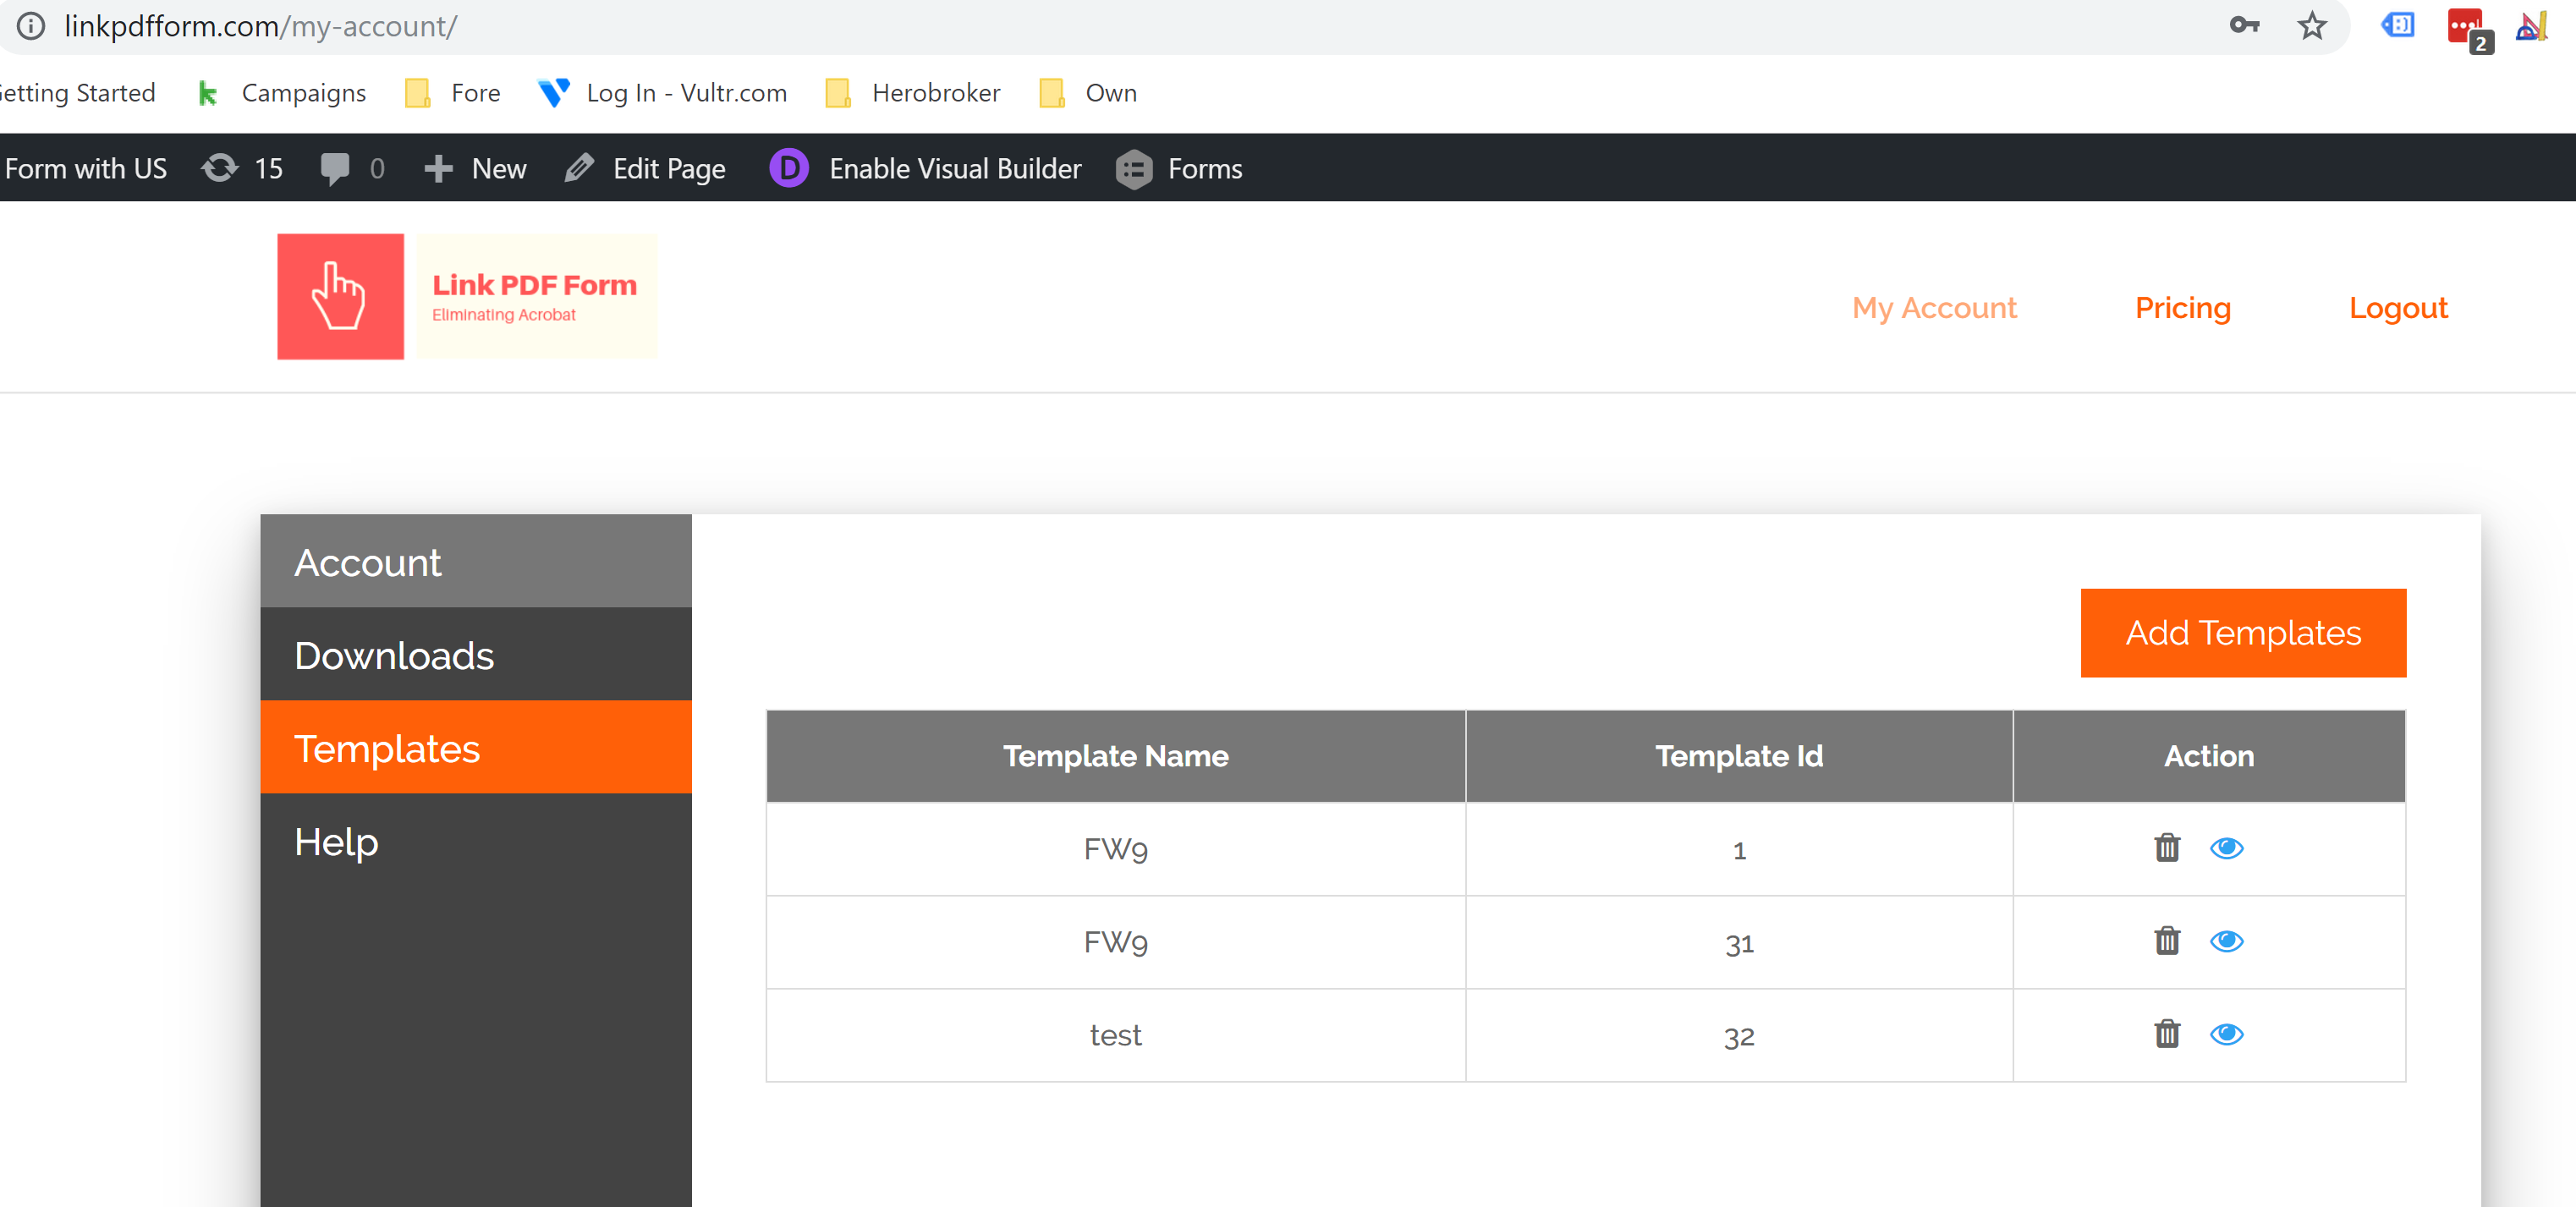
Task: Delete the test template
Action: pyautogui.click(x=2166, y=1034)
